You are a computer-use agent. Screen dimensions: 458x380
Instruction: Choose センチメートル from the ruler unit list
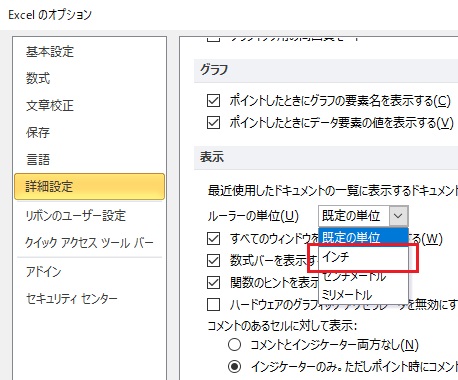(363, 276)
